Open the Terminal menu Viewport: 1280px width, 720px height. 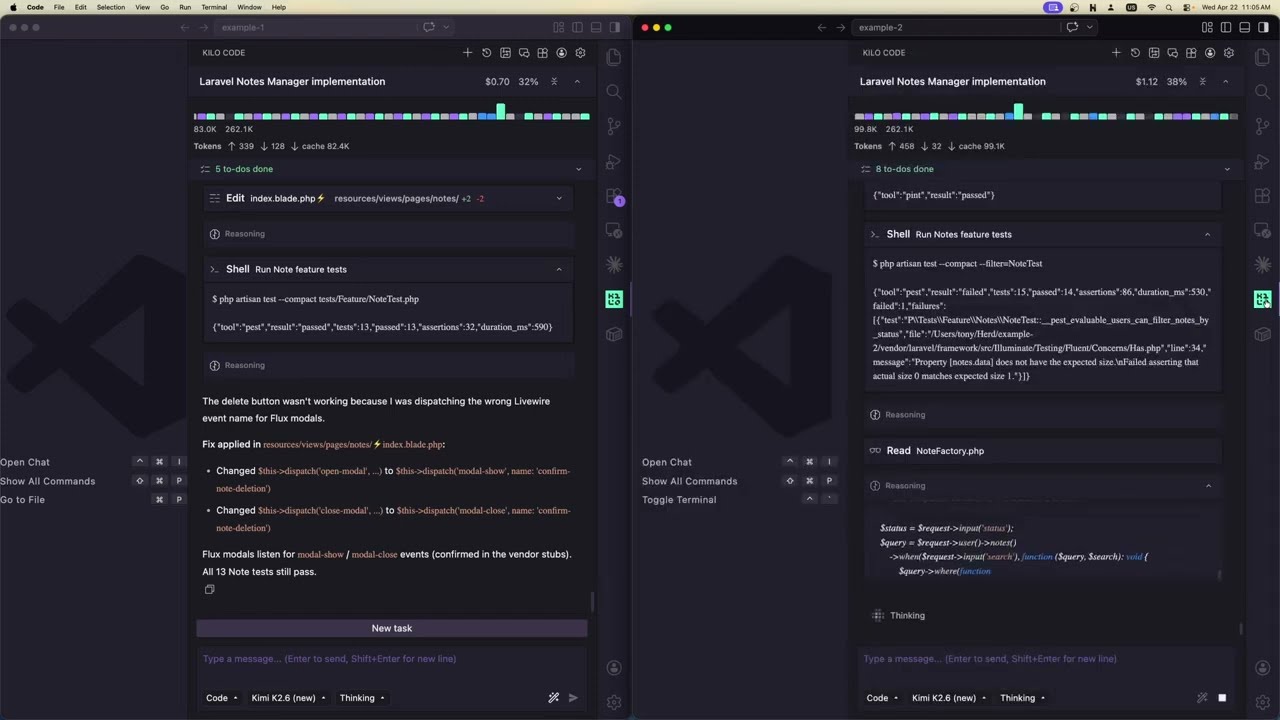pos(214,7)
